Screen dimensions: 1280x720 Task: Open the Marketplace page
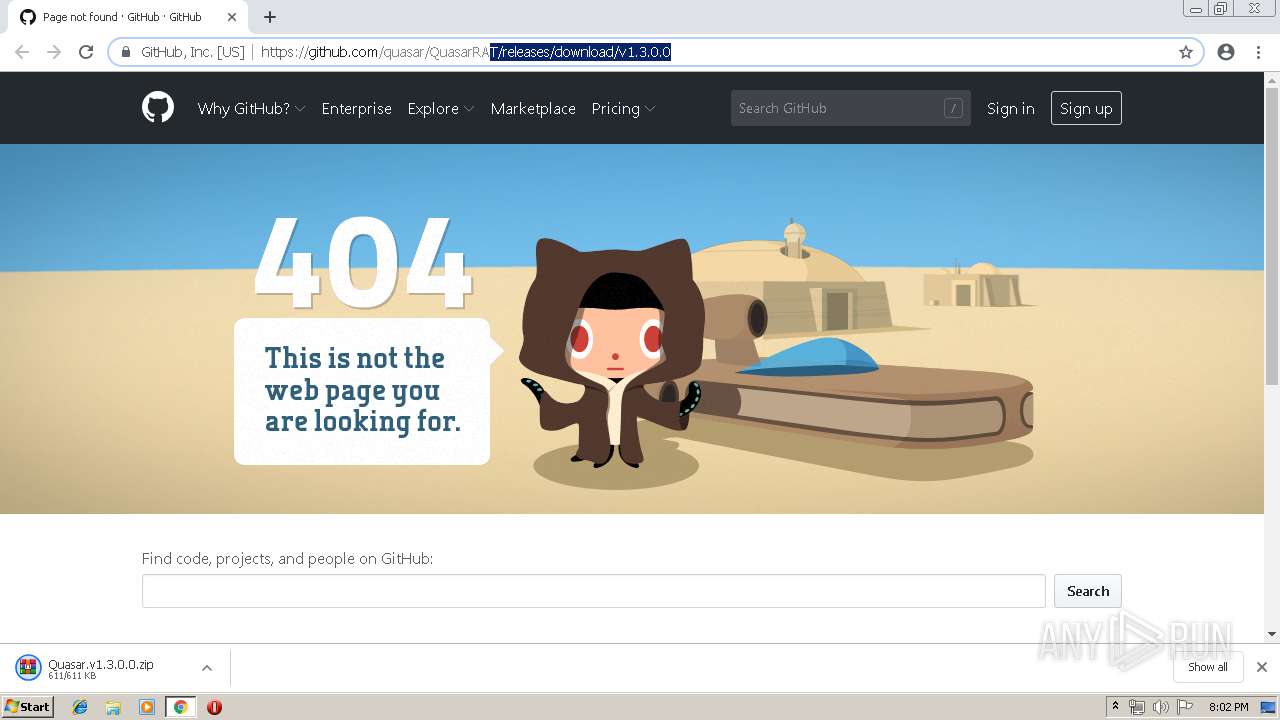(533, 108)
